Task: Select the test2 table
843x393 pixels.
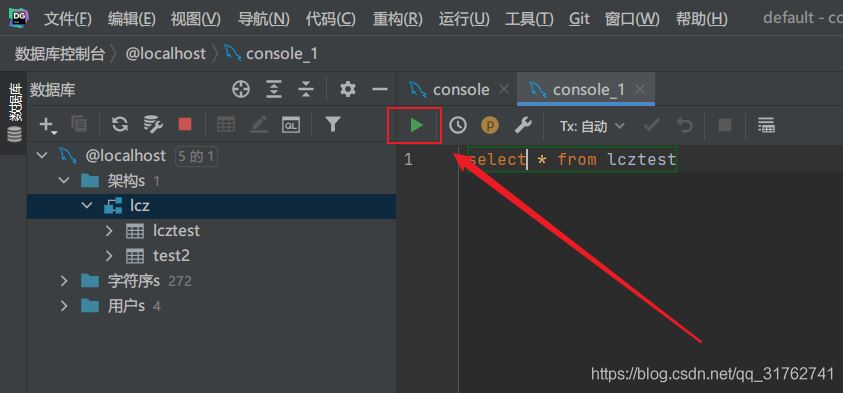Action: (171, 256)
